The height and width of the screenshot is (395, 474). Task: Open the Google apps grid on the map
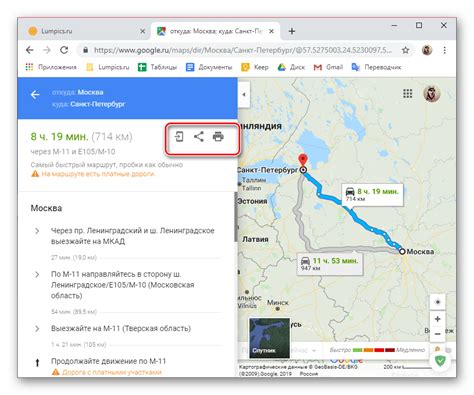pyautogui.click(x=408, y=94)
